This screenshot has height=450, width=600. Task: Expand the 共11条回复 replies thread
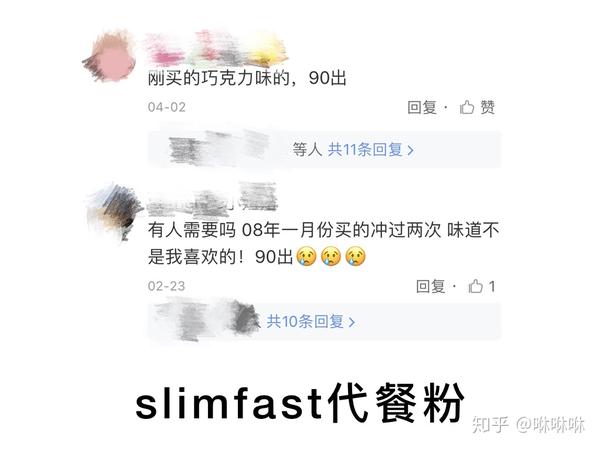pos(370,149)
